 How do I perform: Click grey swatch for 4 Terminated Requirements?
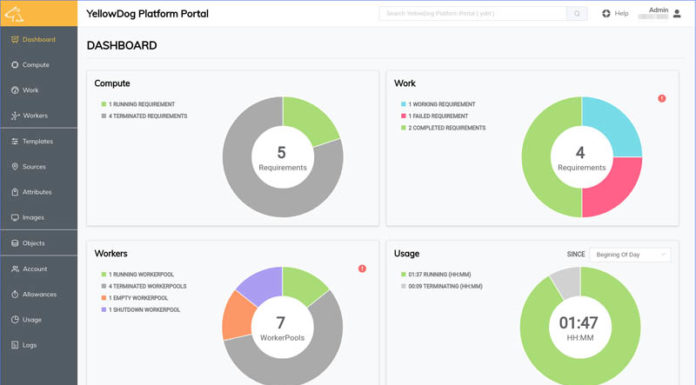tap(103, 116)
